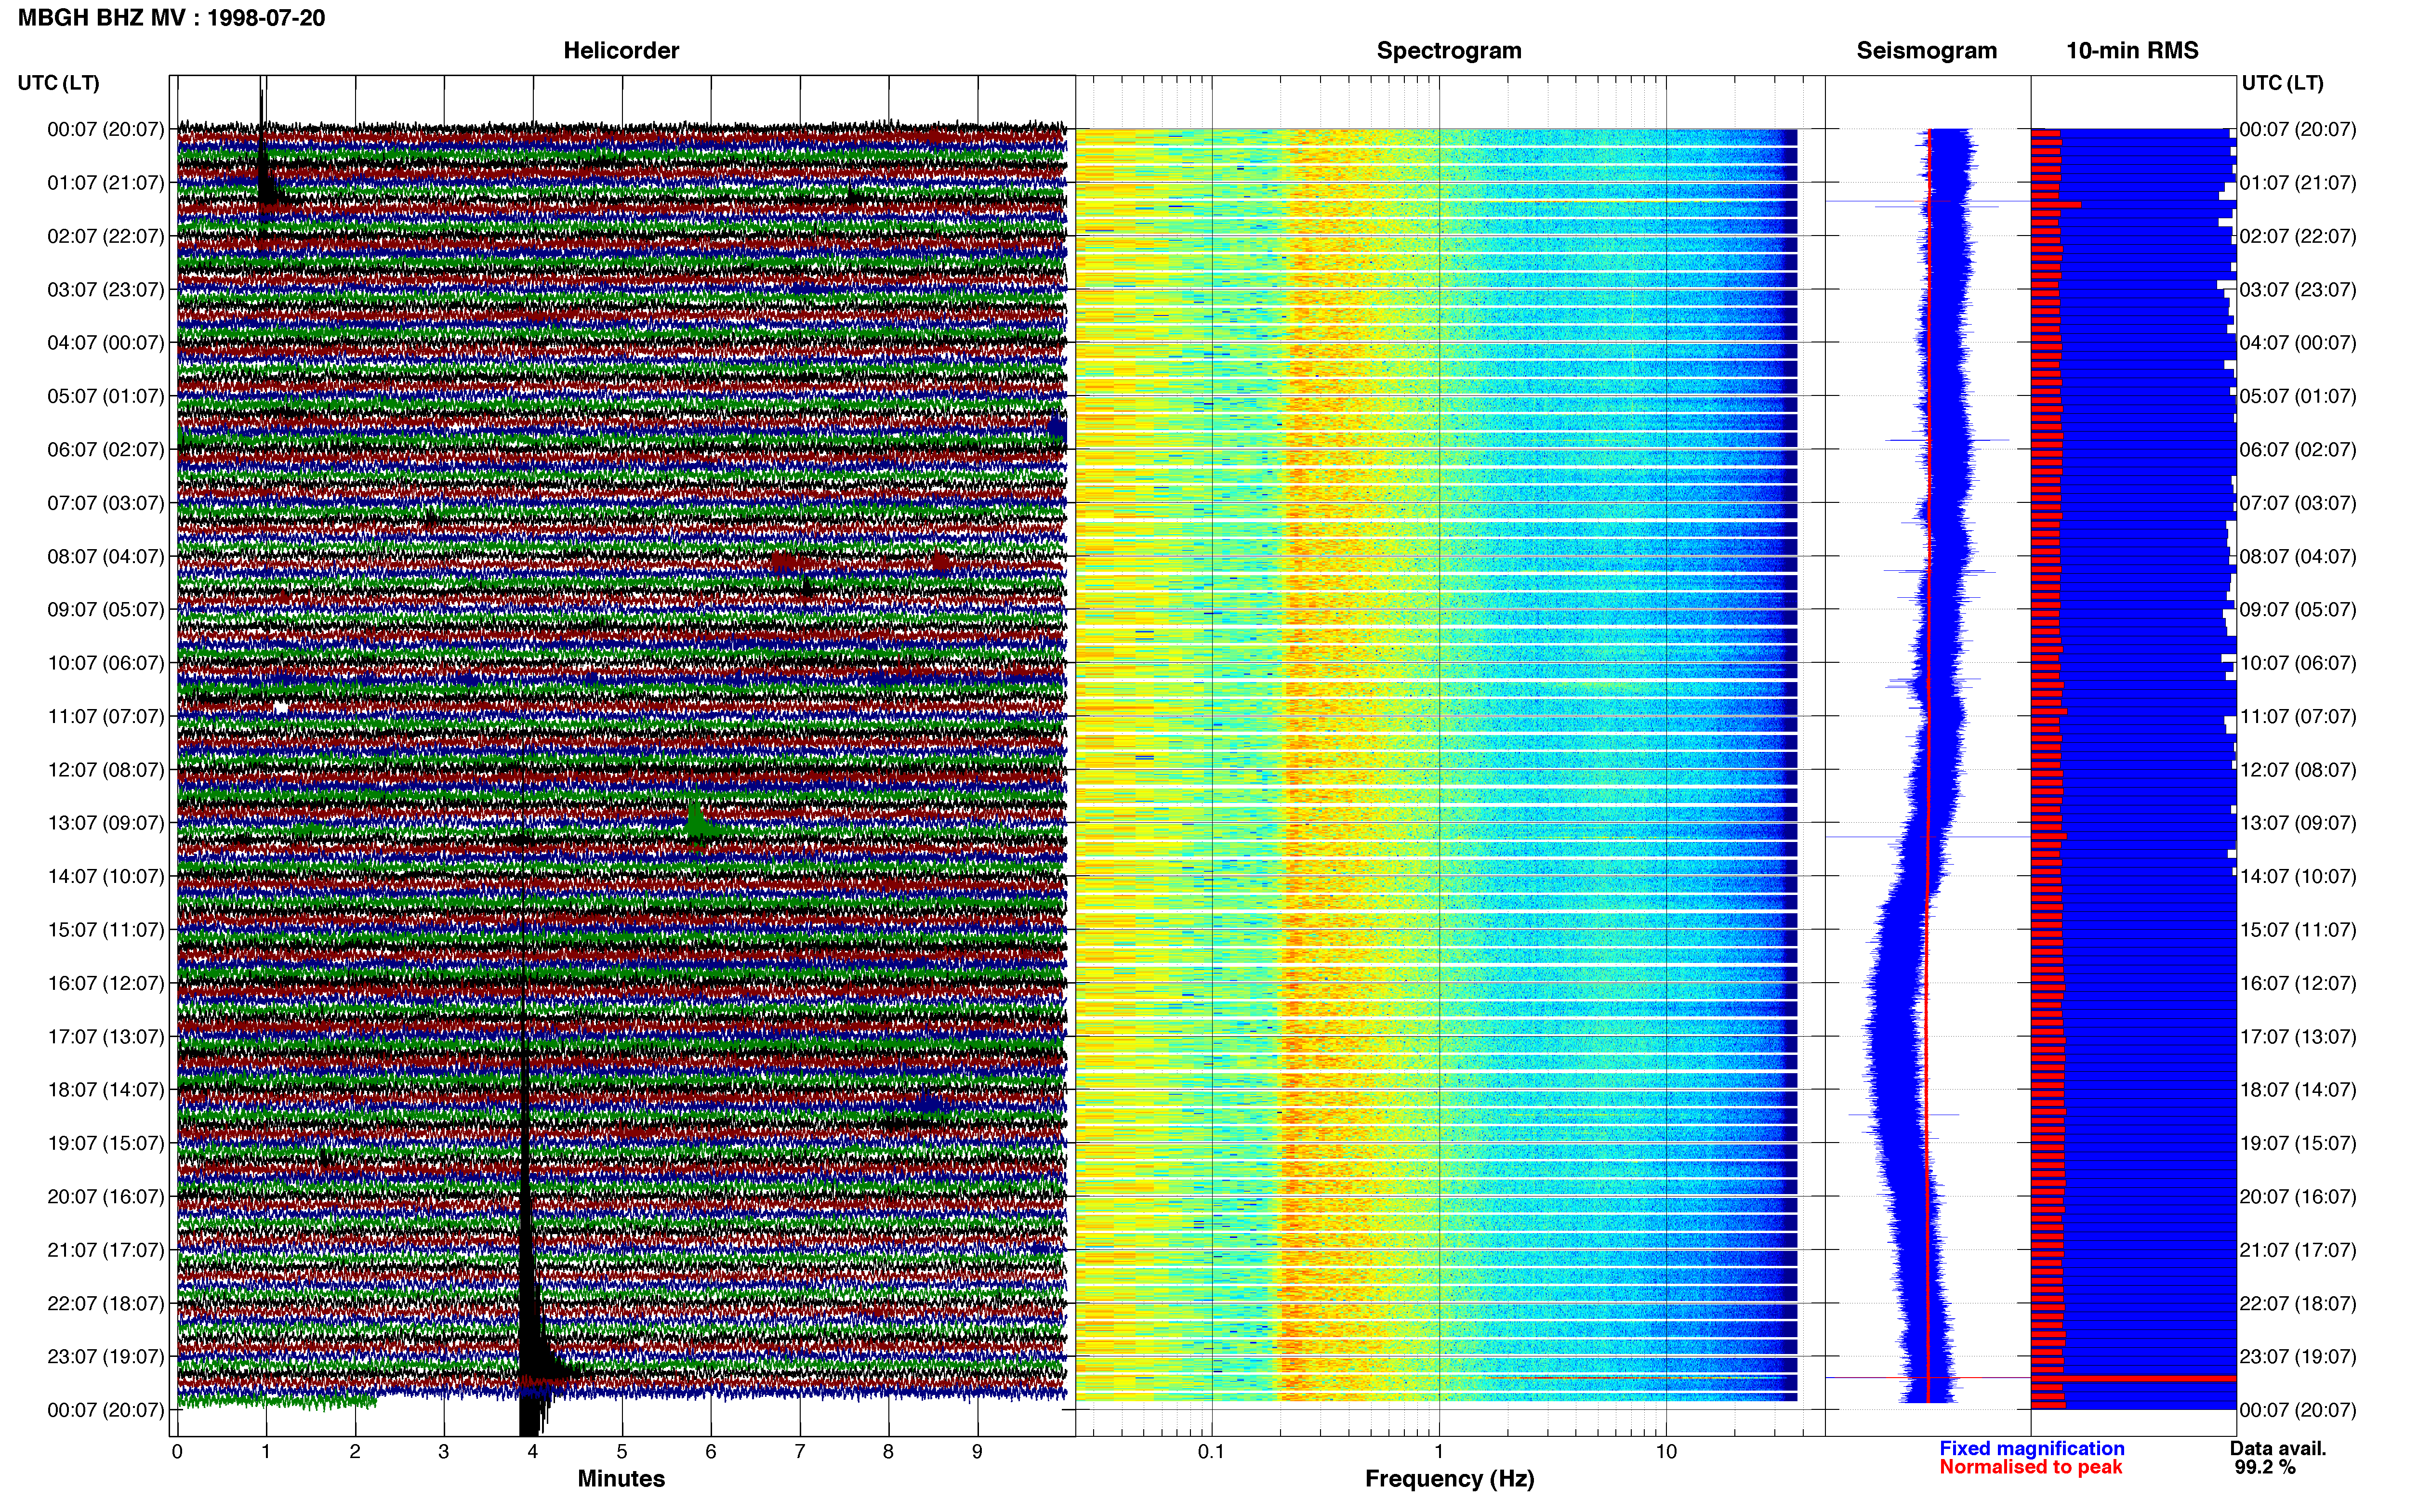2418x1512 pixels.
Task: Click the 'Fixed magnification' legend text
Action: point(2031,1448)
